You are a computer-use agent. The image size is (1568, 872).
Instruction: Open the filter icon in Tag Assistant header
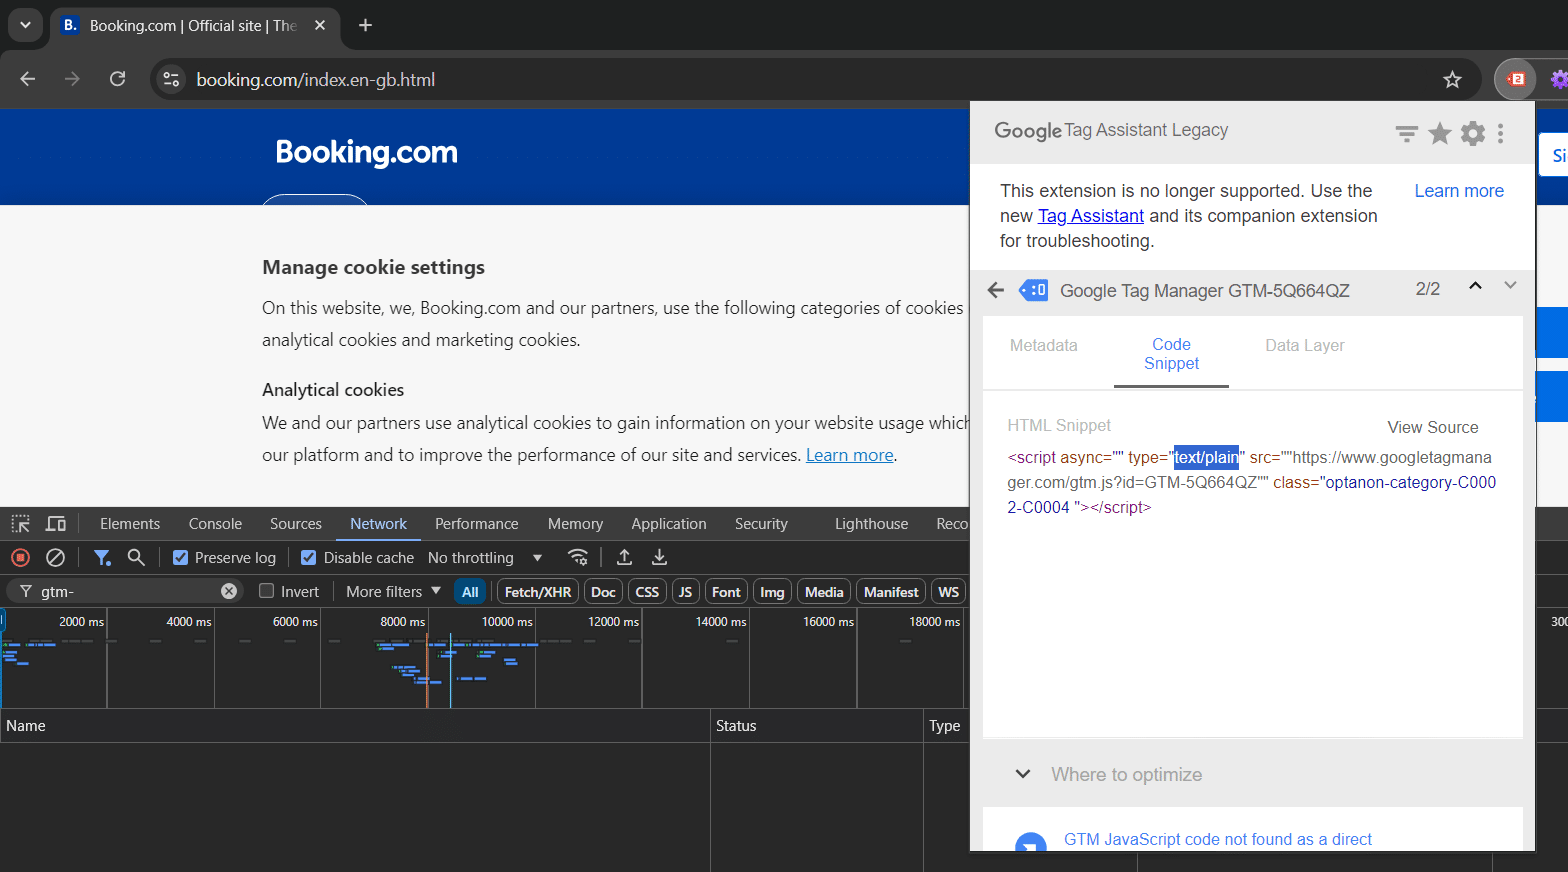click(1406, 133)
